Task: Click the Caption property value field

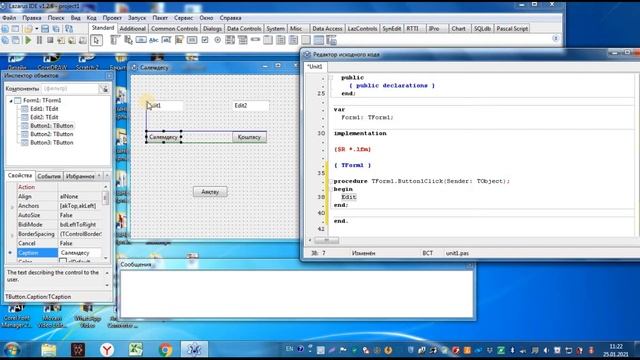Action: pyautogui.click(x=80, y=253)
